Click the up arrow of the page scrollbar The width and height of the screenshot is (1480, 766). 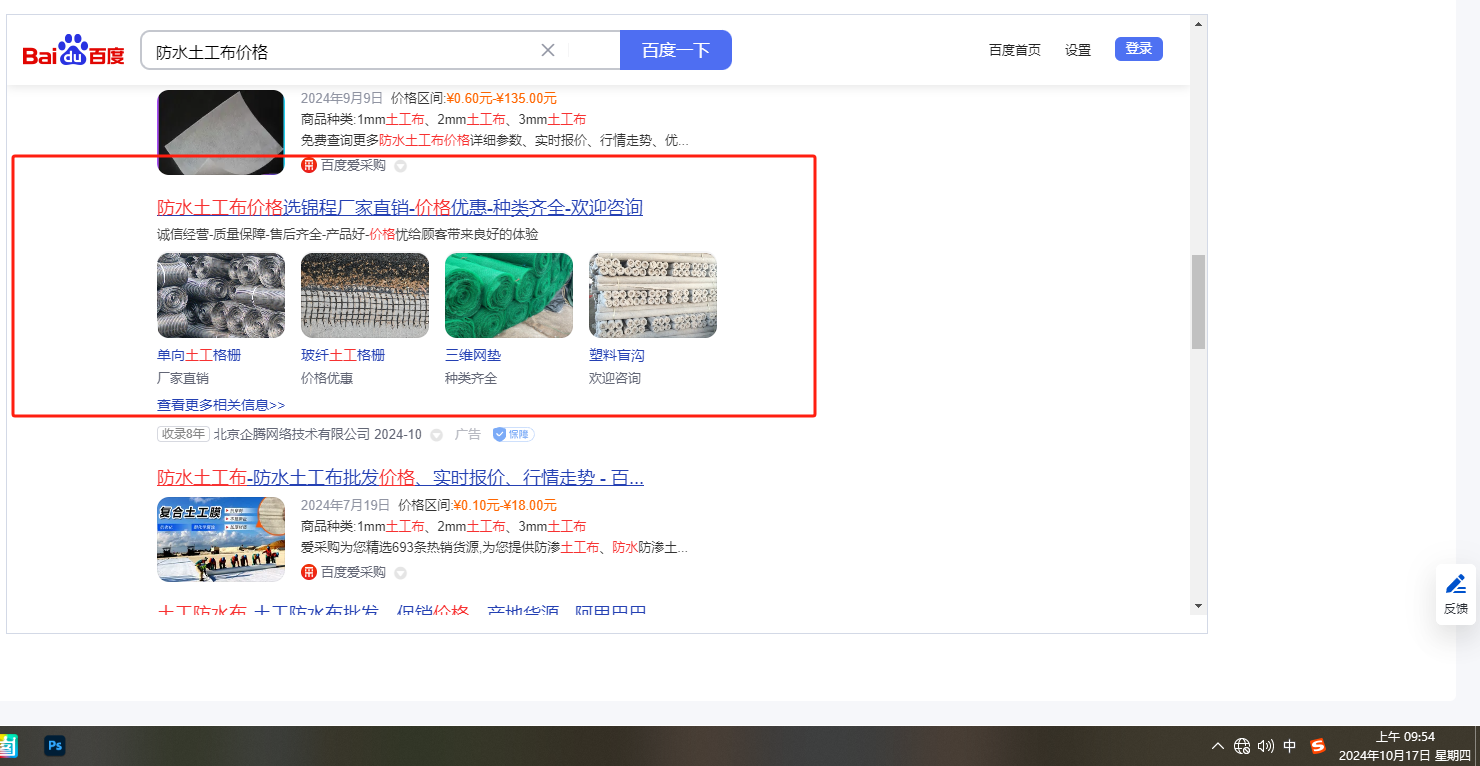[1198, 23]
